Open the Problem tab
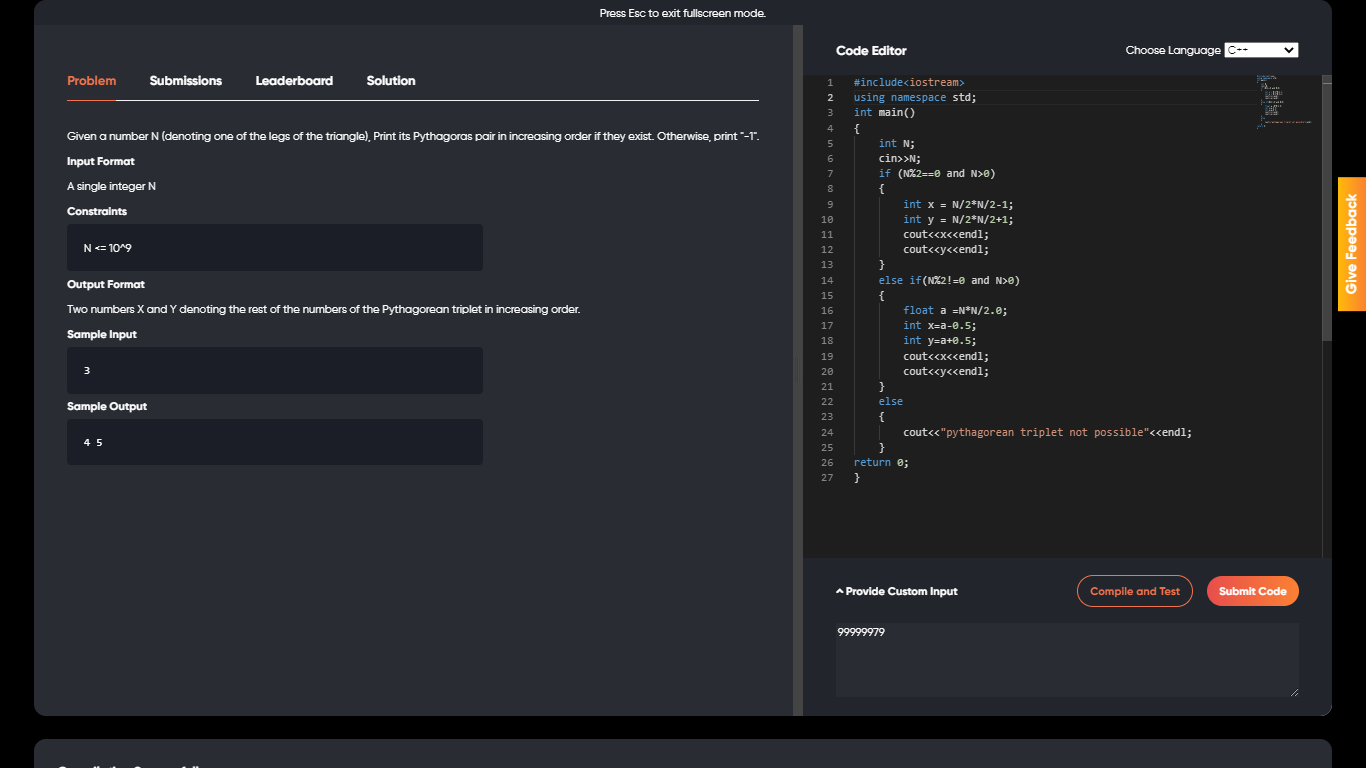 point(91,81)
